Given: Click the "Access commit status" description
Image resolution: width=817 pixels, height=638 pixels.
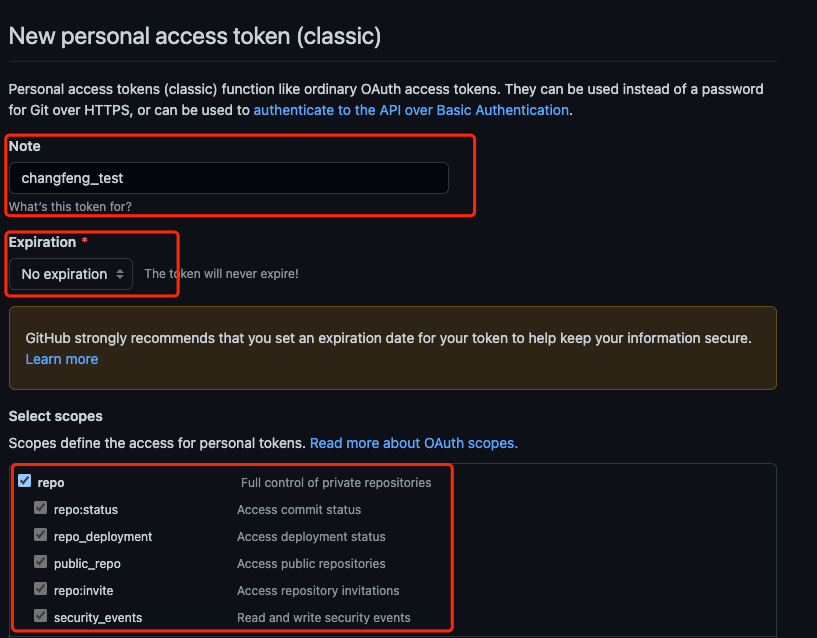Looking at the screenshot, I should pos(299,510).
